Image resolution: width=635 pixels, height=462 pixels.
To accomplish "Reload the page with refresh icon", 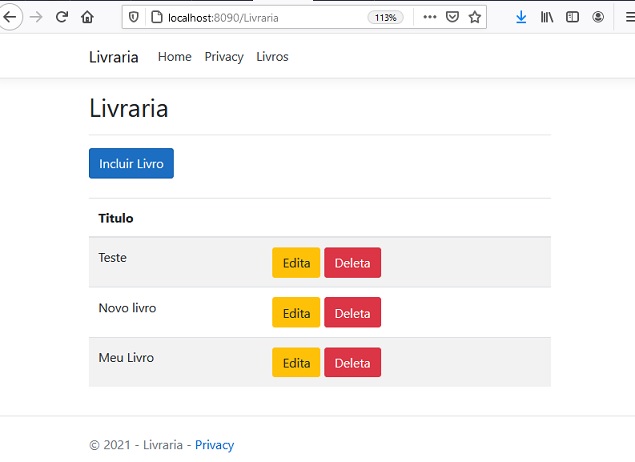I will click(x=62, y=17).
